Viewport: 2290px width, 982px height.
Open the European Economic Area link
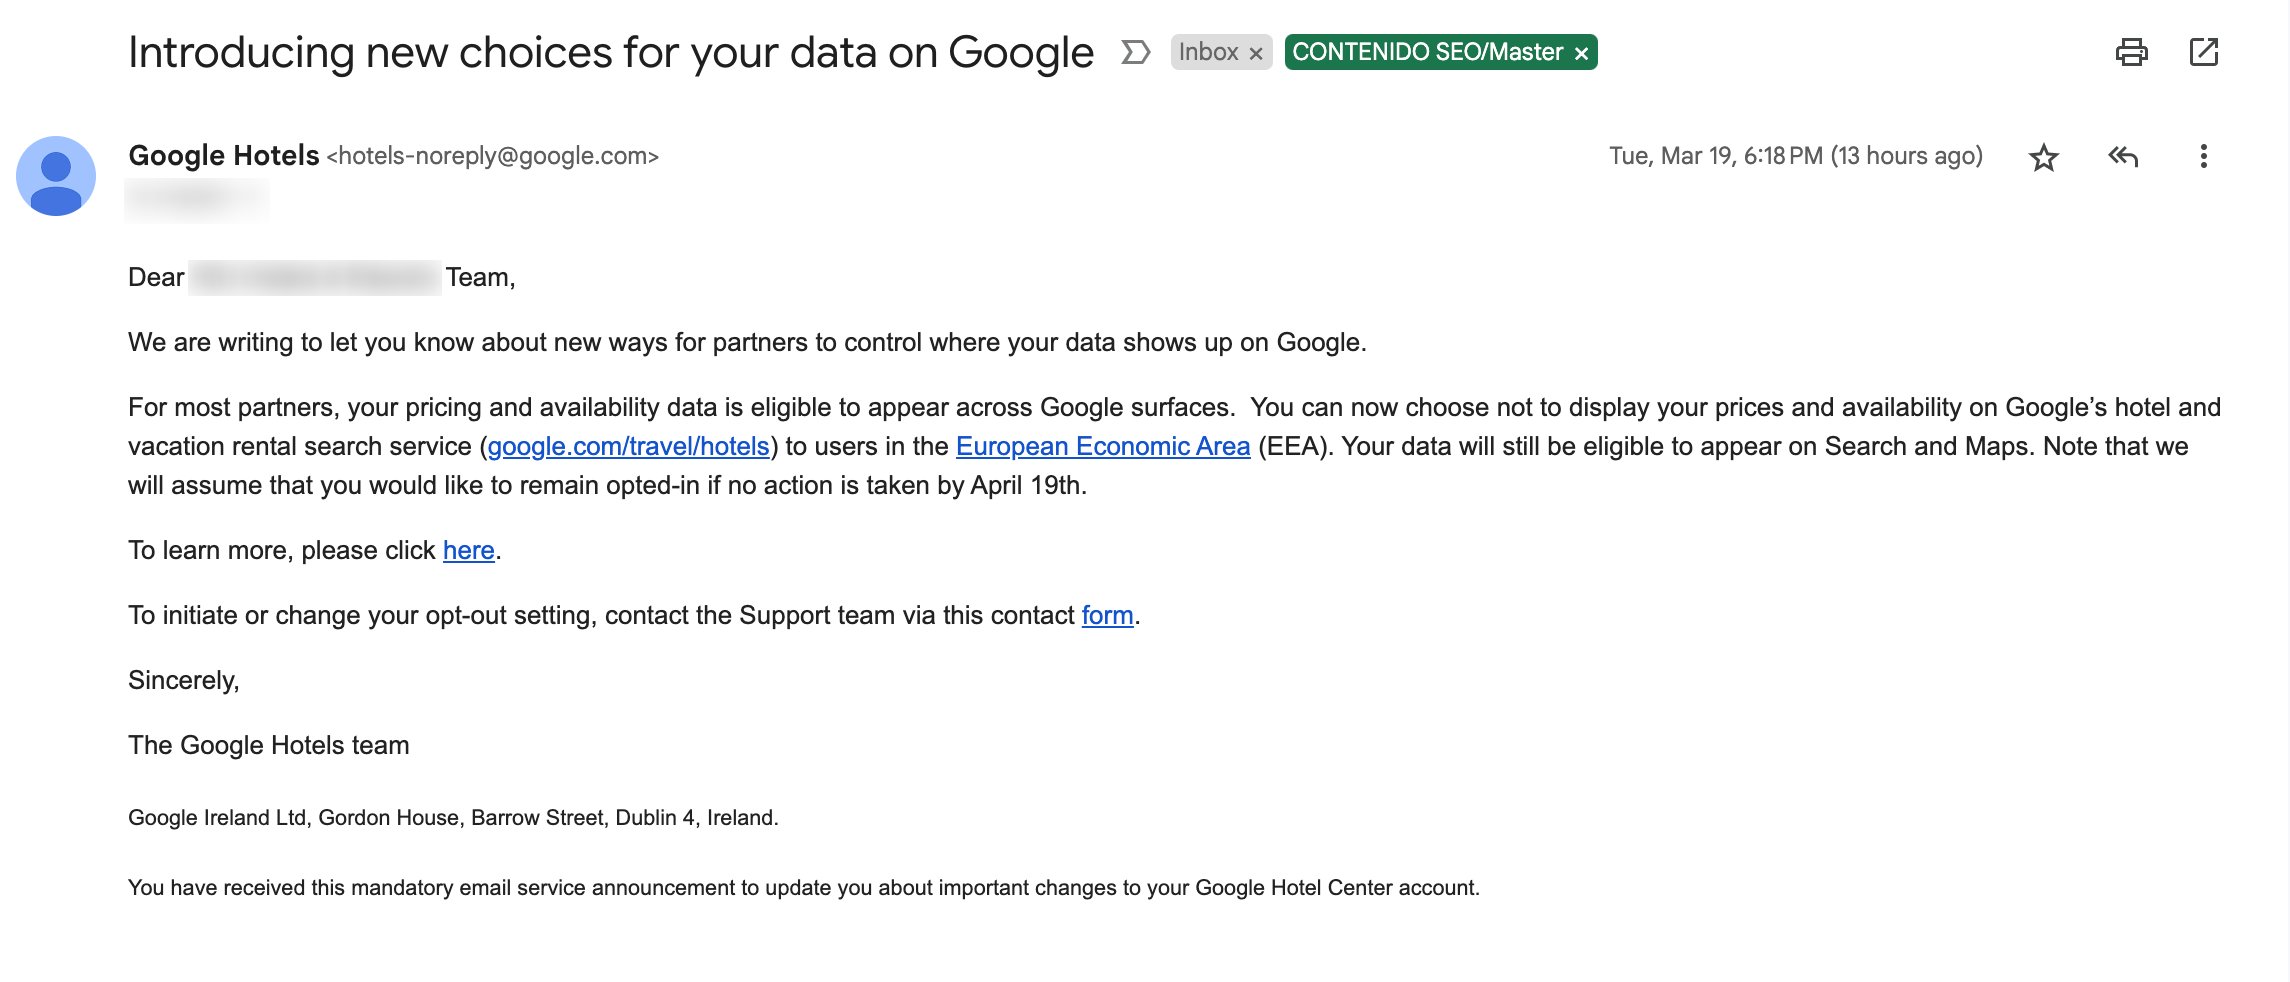pyautogui.click(x=1102, y=447)
